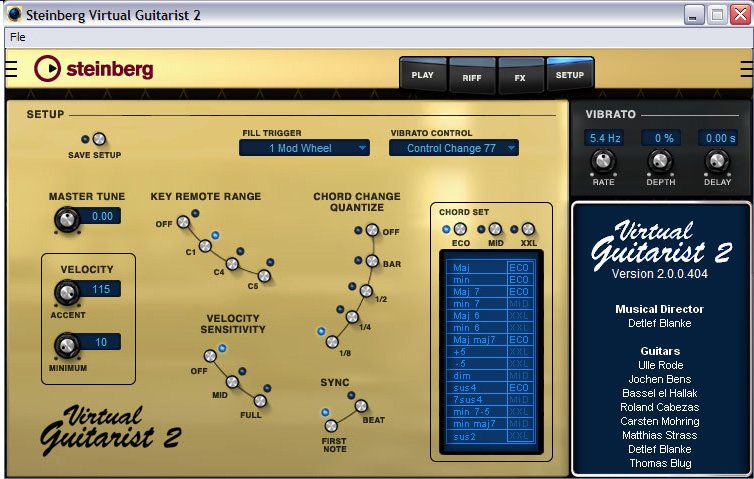Viewport: 754px width, 479px height.
Task: Open the Fle menu
Action: tap(18, 37)
